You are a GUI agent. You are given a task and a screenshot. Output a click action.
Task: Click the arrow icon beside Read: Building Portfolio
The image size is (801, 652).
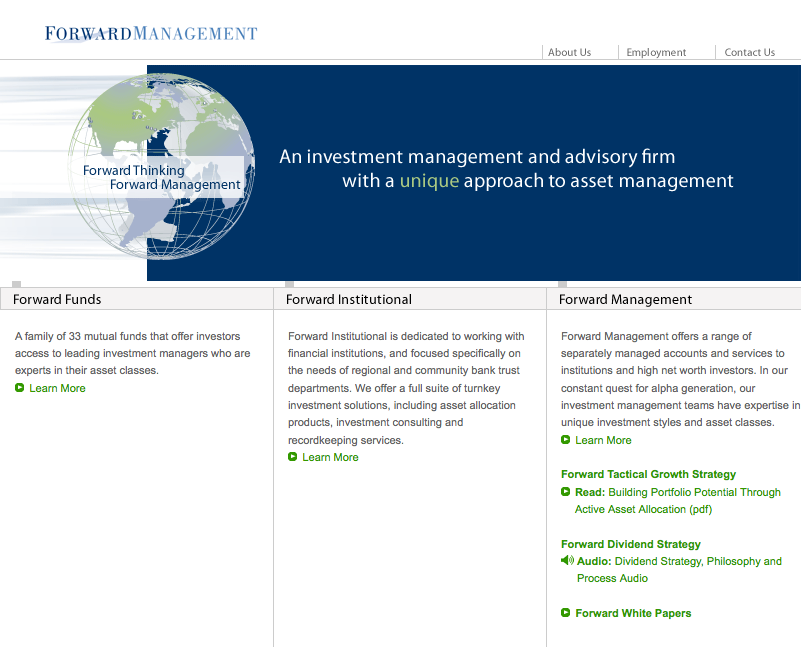(x=566, y=492)
